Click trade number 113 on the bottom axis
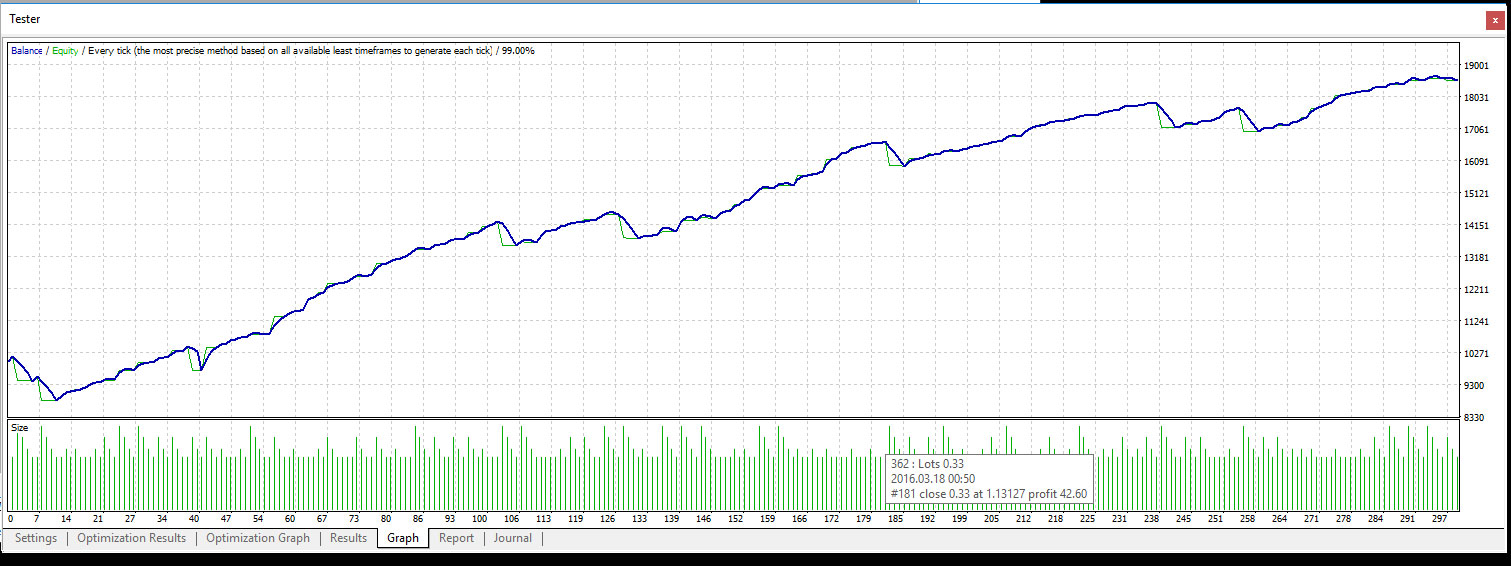The width and height of the screenshot is (1511, 566). coord(543,519)
